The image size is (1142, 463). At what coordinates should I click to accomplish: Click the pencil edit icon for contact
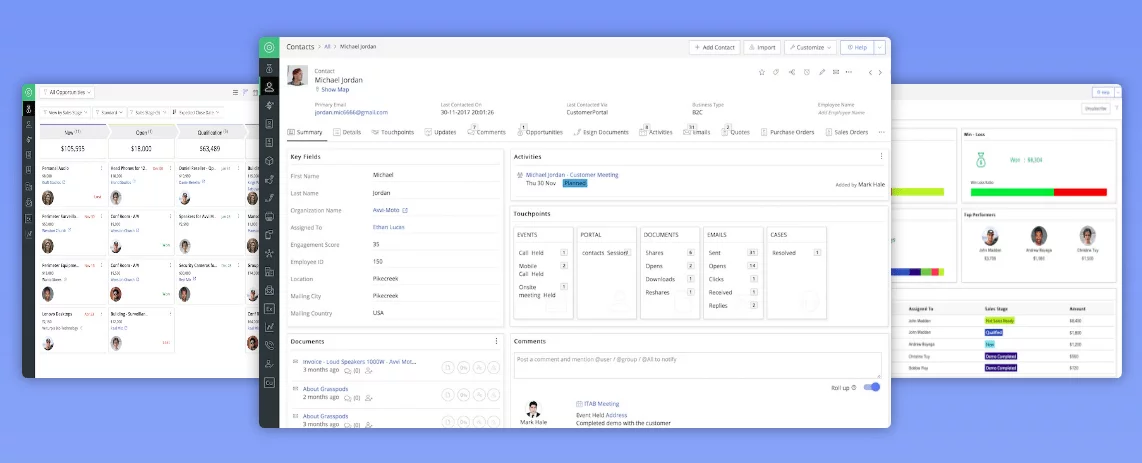pos(822,72)
